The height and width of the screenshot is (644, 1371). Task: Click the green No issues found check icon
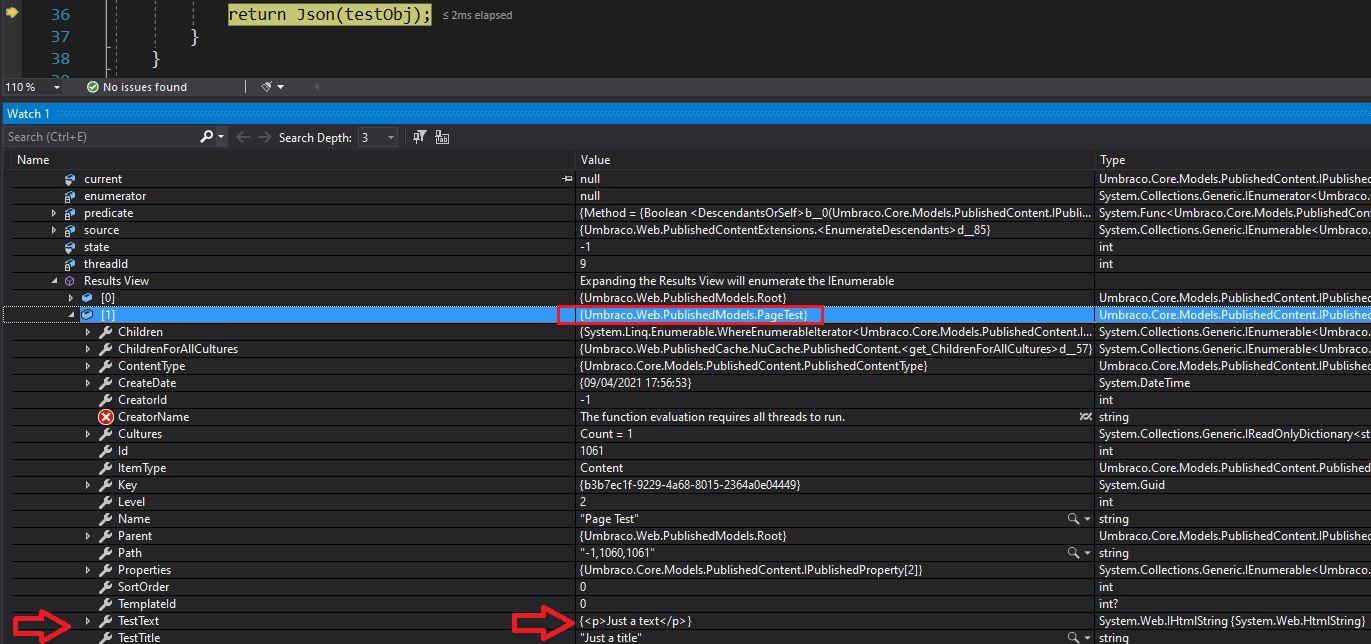point(93,87)
